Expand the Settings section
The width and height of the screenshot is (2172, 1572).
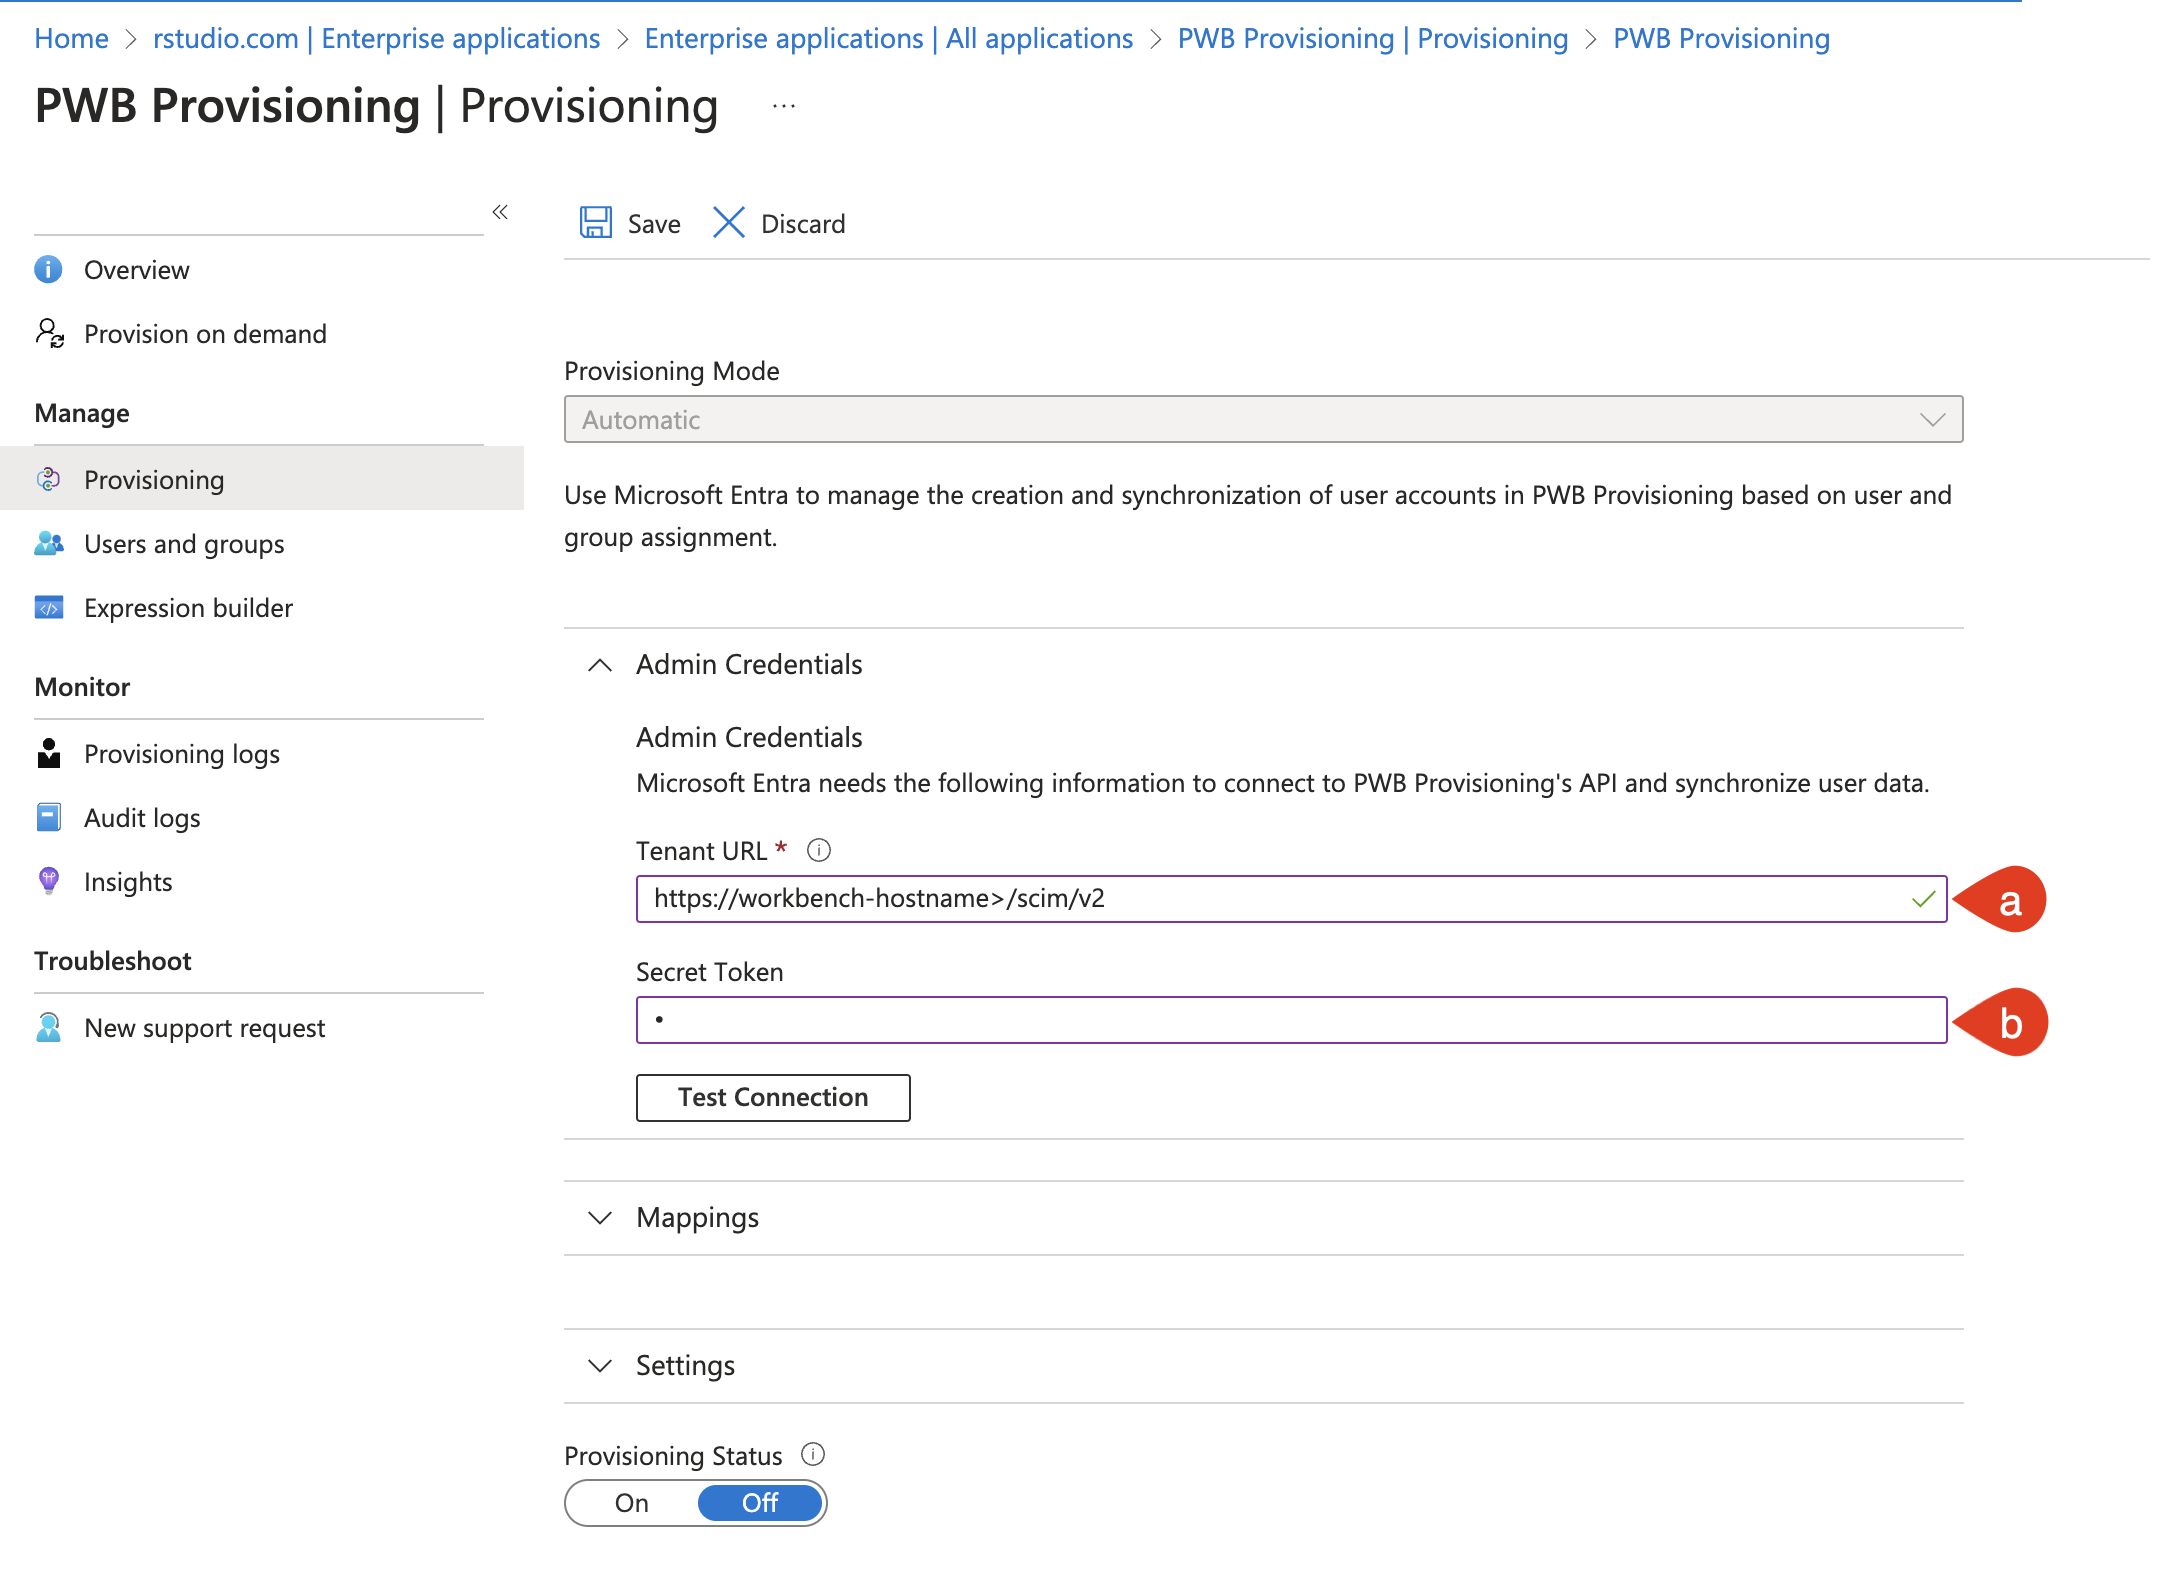point(600,1366)
